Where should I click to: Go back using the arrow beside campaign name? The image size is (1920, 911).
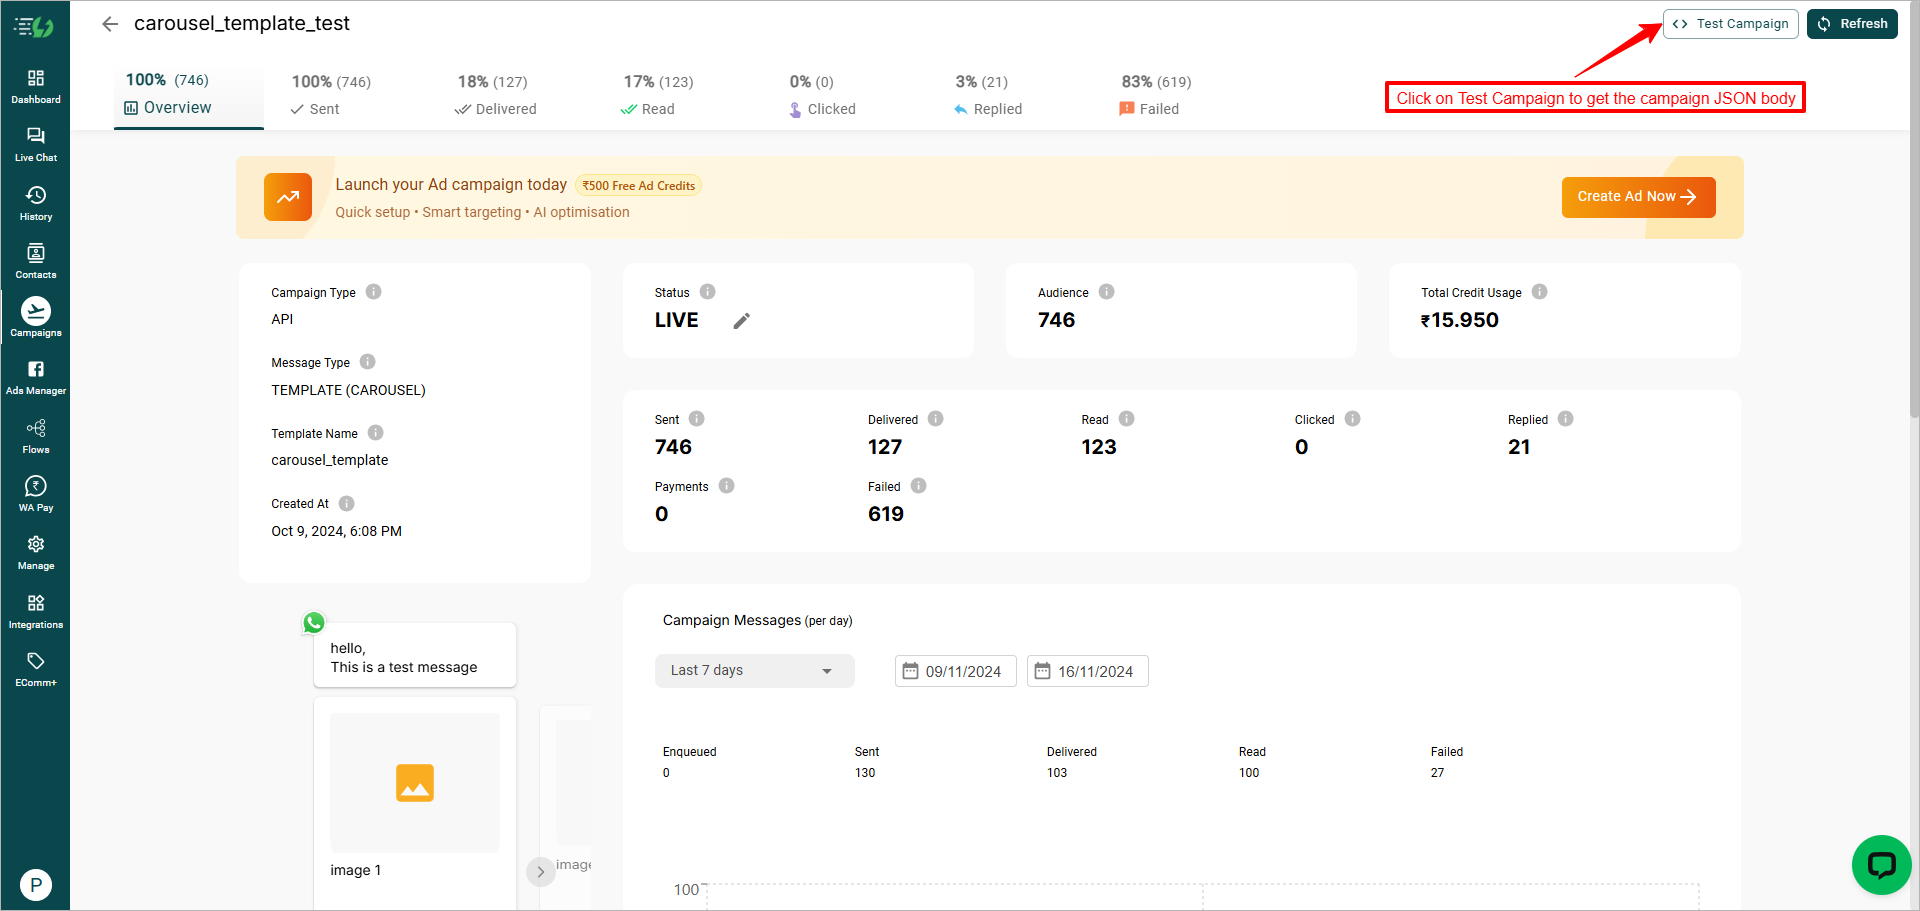coord(110,24)
